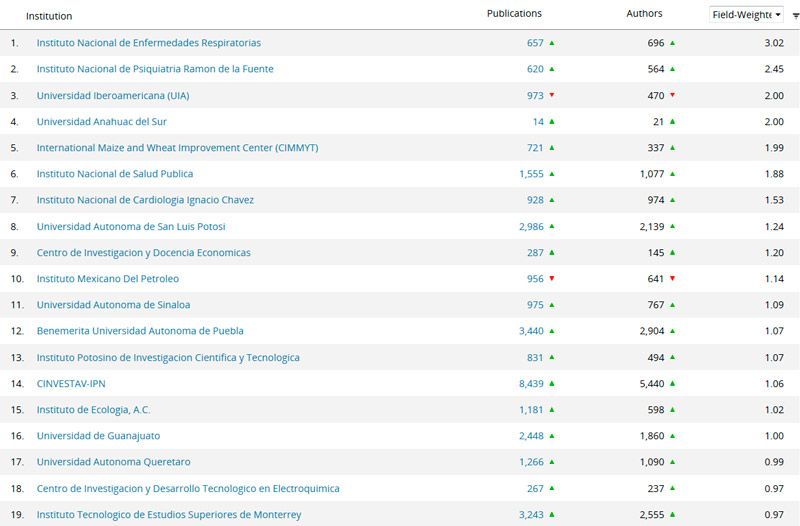The height and width of the screenshot is (526, 800).
Task: Open the CINVESTAV-IPN link
Action: 71,384
